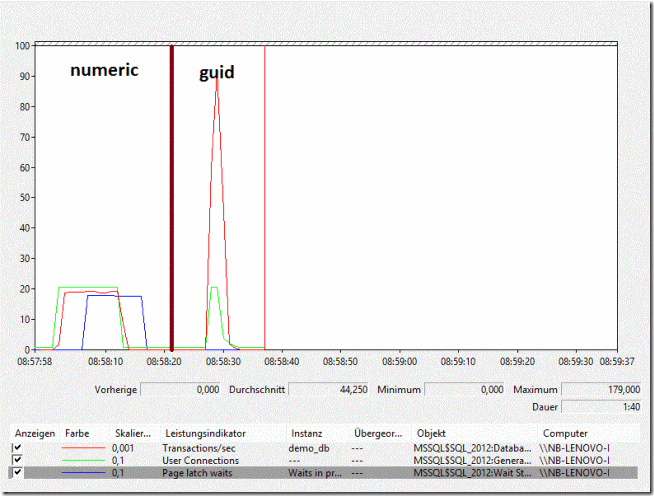Screen dimensions: 654x496
Task: Sort by the Instanz column header
Action: [x=318, y=433]
